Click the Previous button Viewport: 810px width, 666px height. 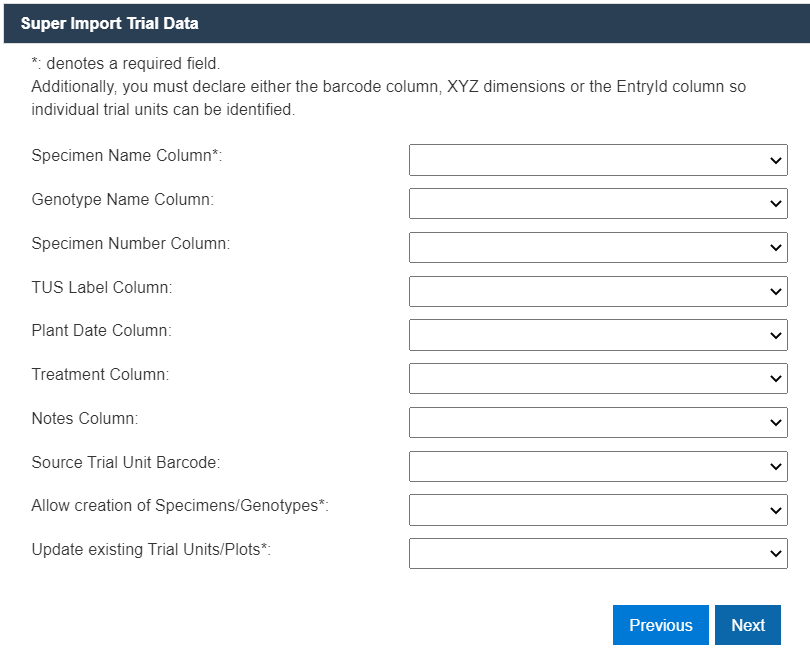click(660, 624)
